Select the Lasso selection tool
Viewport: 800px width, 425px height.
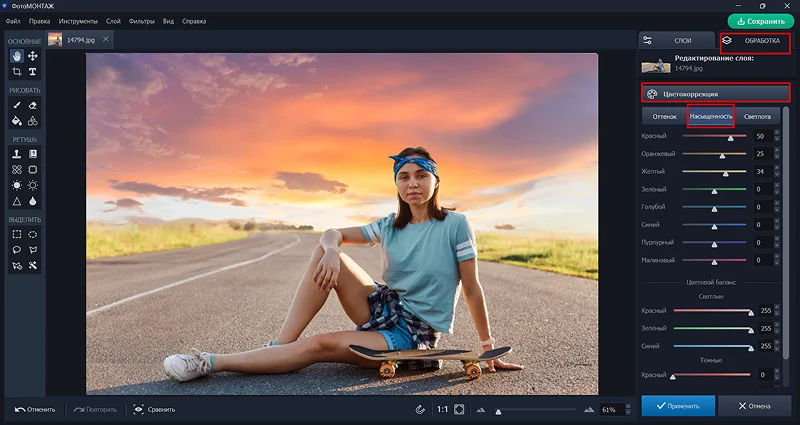tap(17, 250)
